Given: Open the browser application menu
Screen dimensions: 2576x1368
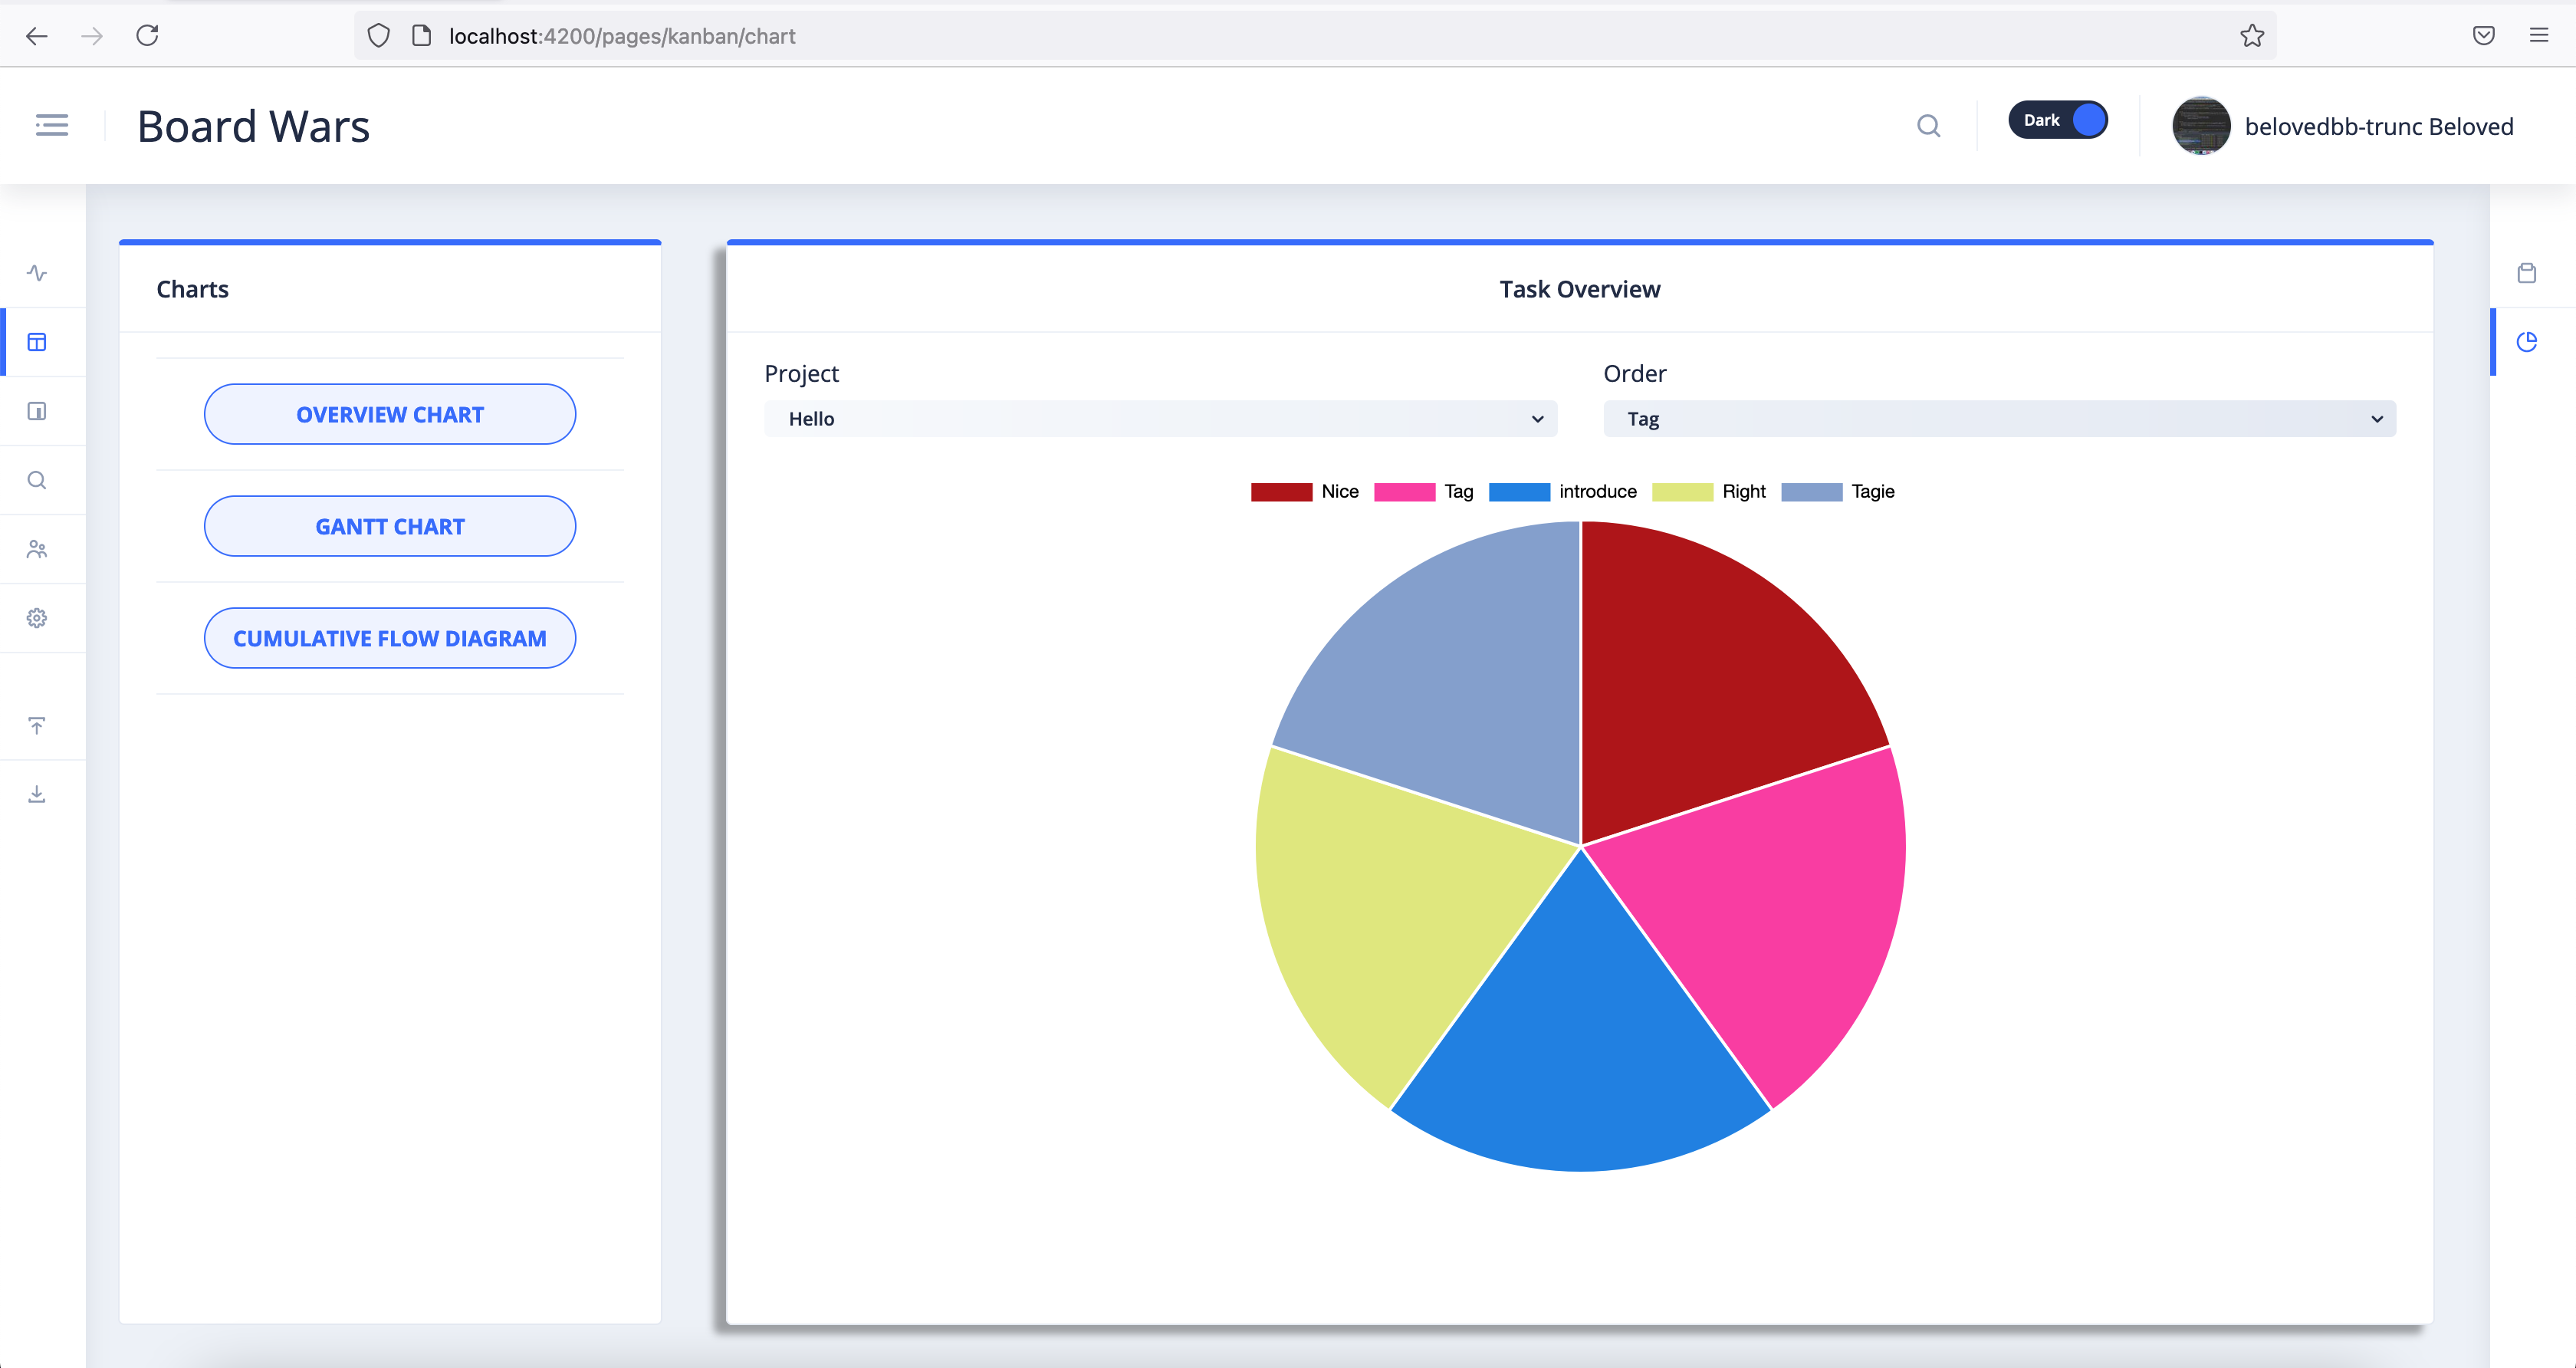Looking at the screenshot, I should (x=2539, y=36).
